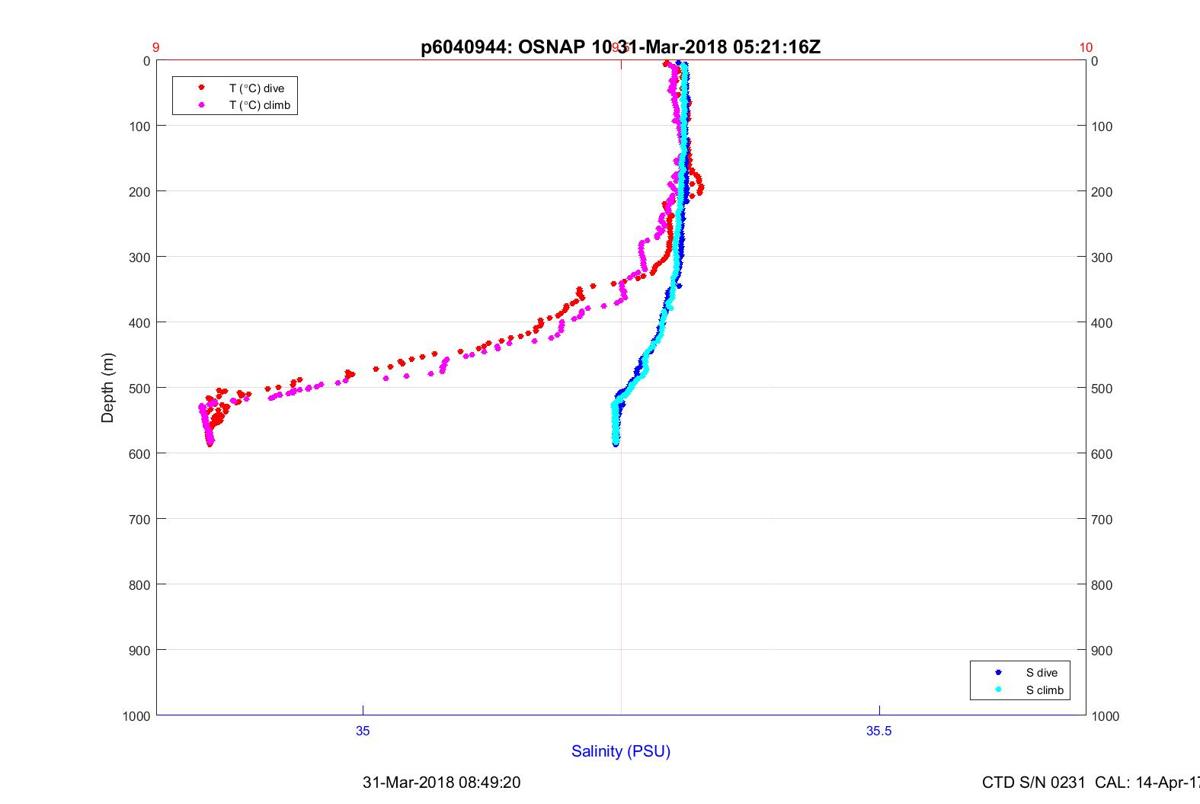
Task: Click the magenta climb marker in temperature legend
Action: (x=202, y=104)
